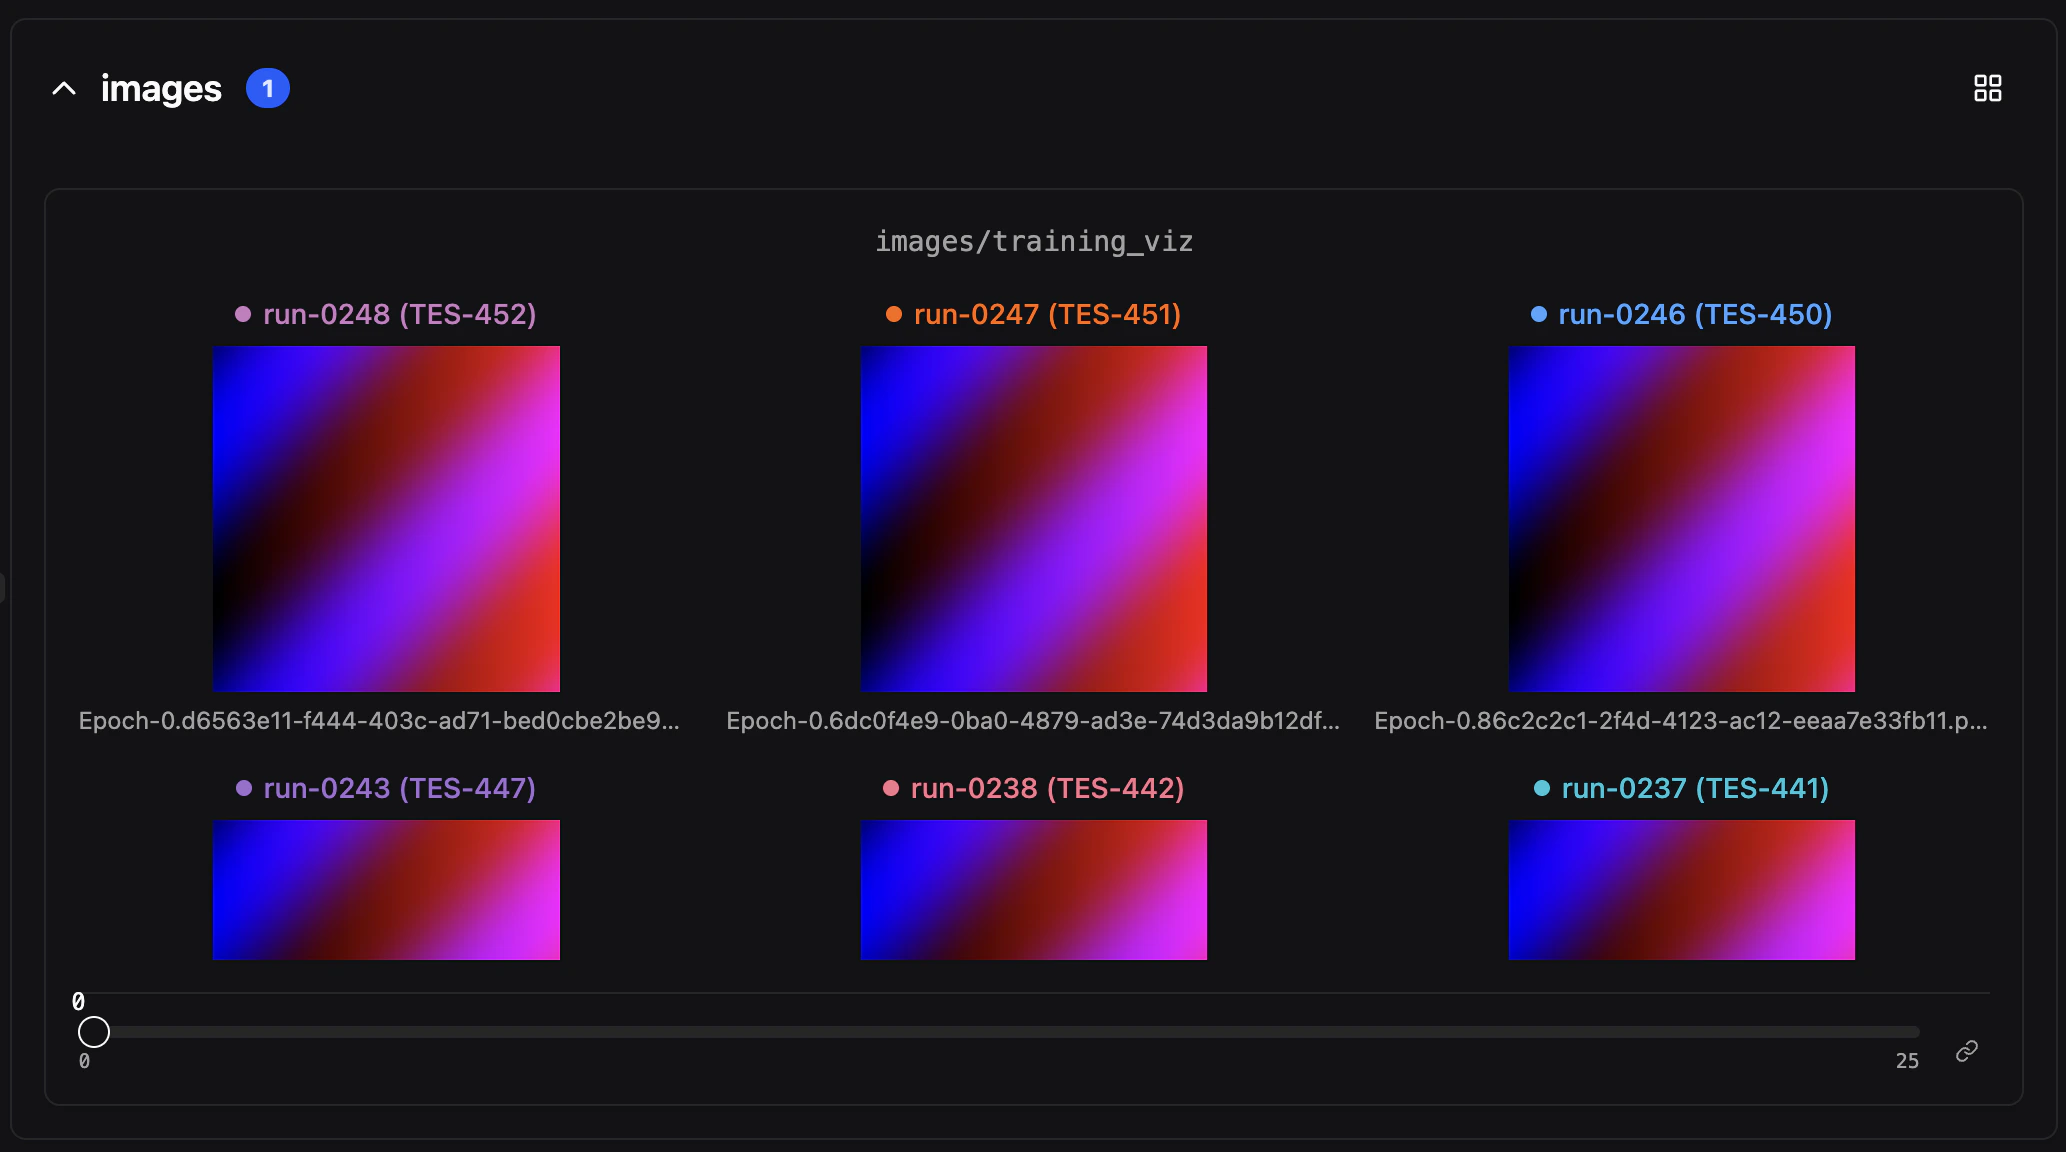
Task: Click the colored dot beside run-0248
Action: point(242,314)
